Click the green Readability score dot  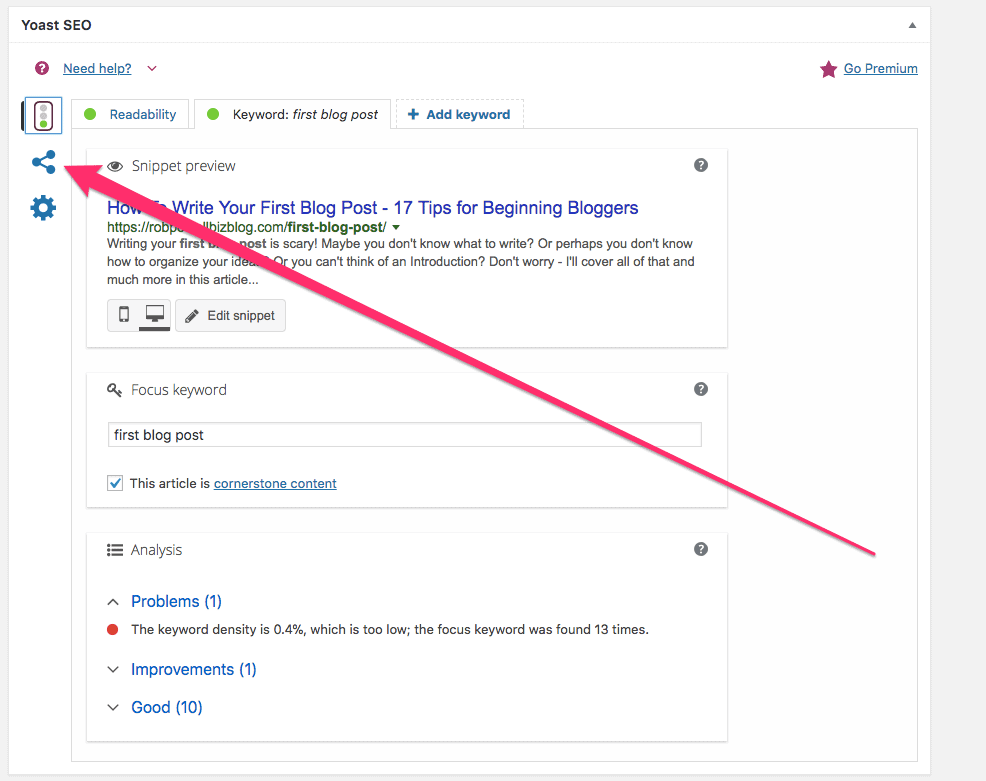pos(90,114)
